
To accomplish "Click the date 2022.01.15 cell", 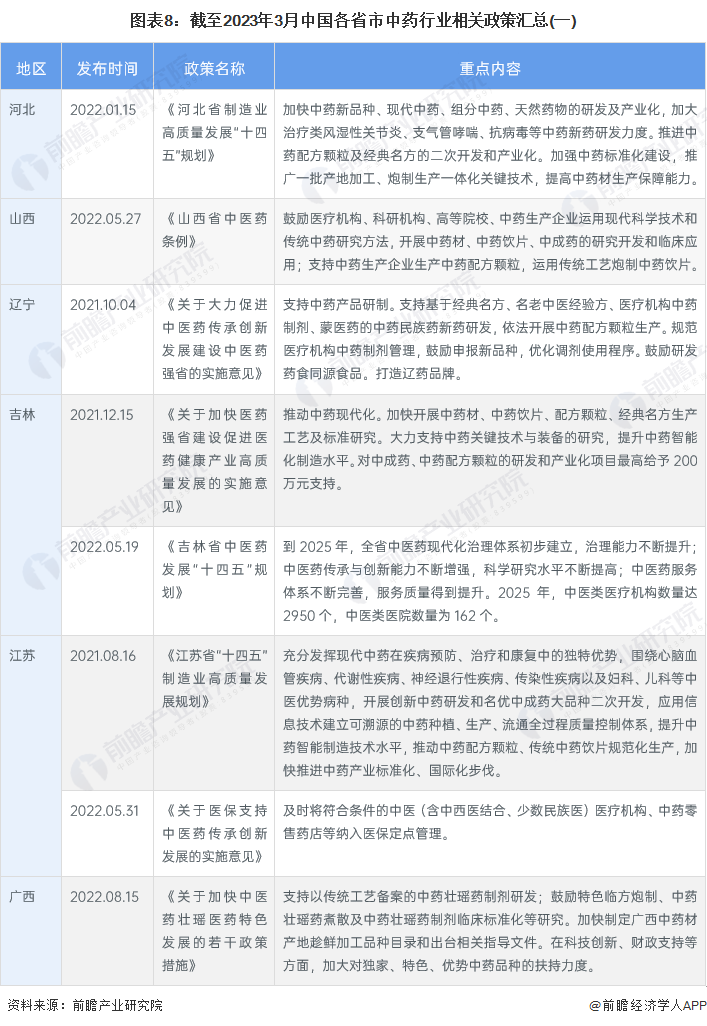I will point(103,109).
